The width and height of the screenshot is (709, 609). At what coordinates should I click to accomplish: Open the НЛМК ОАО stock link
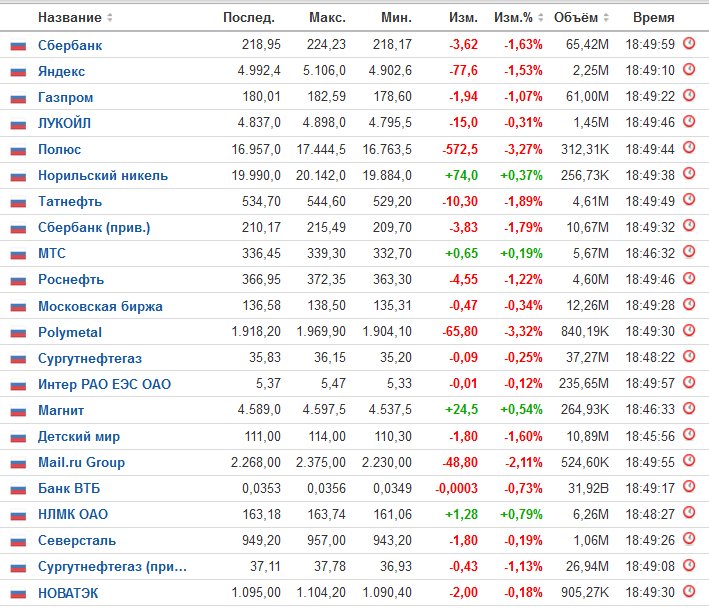(x=73, y=515)
